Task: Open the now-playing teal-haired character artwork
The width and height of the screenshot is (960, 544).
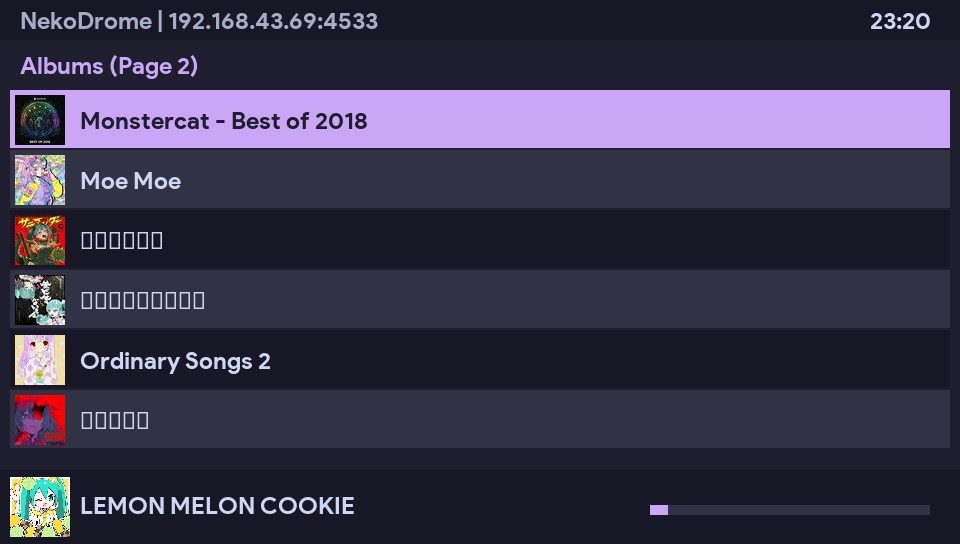Action: pos(40,506)
